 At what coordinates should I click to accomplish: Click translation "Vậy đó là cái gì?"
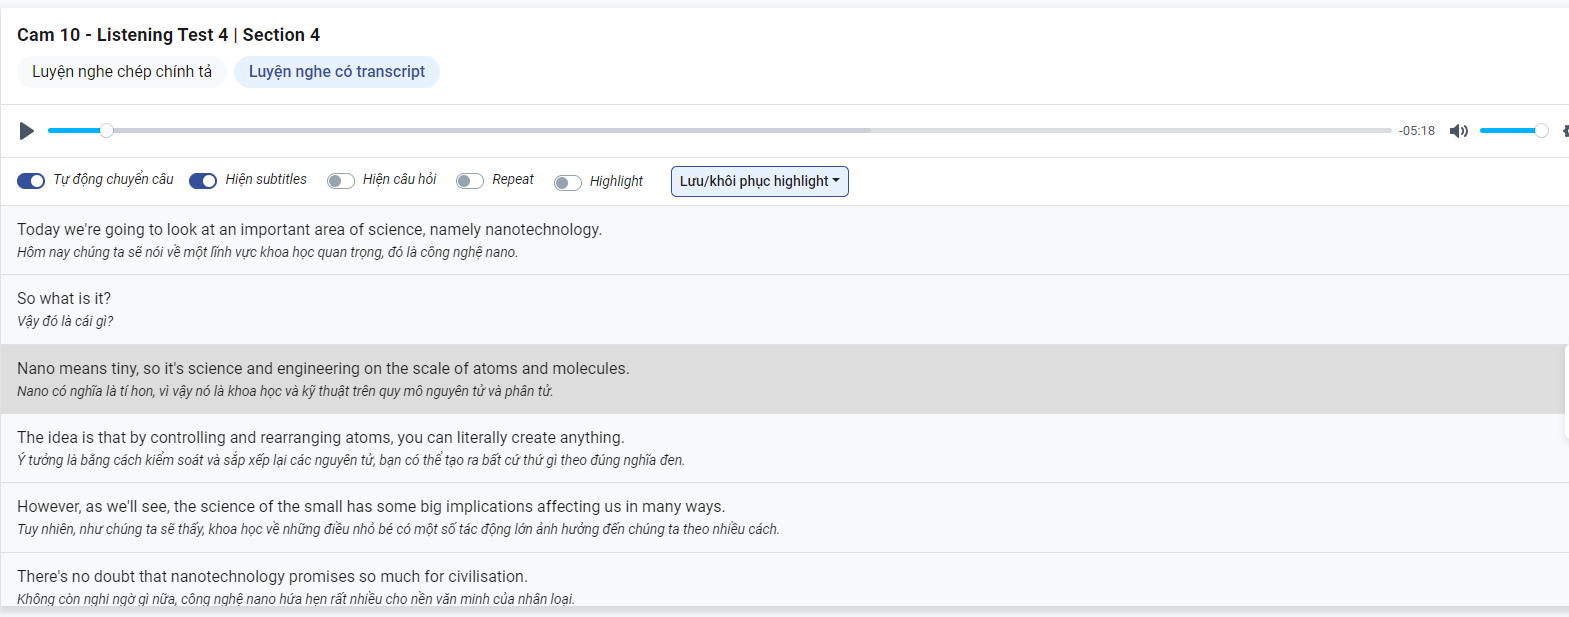coord(65,321)
